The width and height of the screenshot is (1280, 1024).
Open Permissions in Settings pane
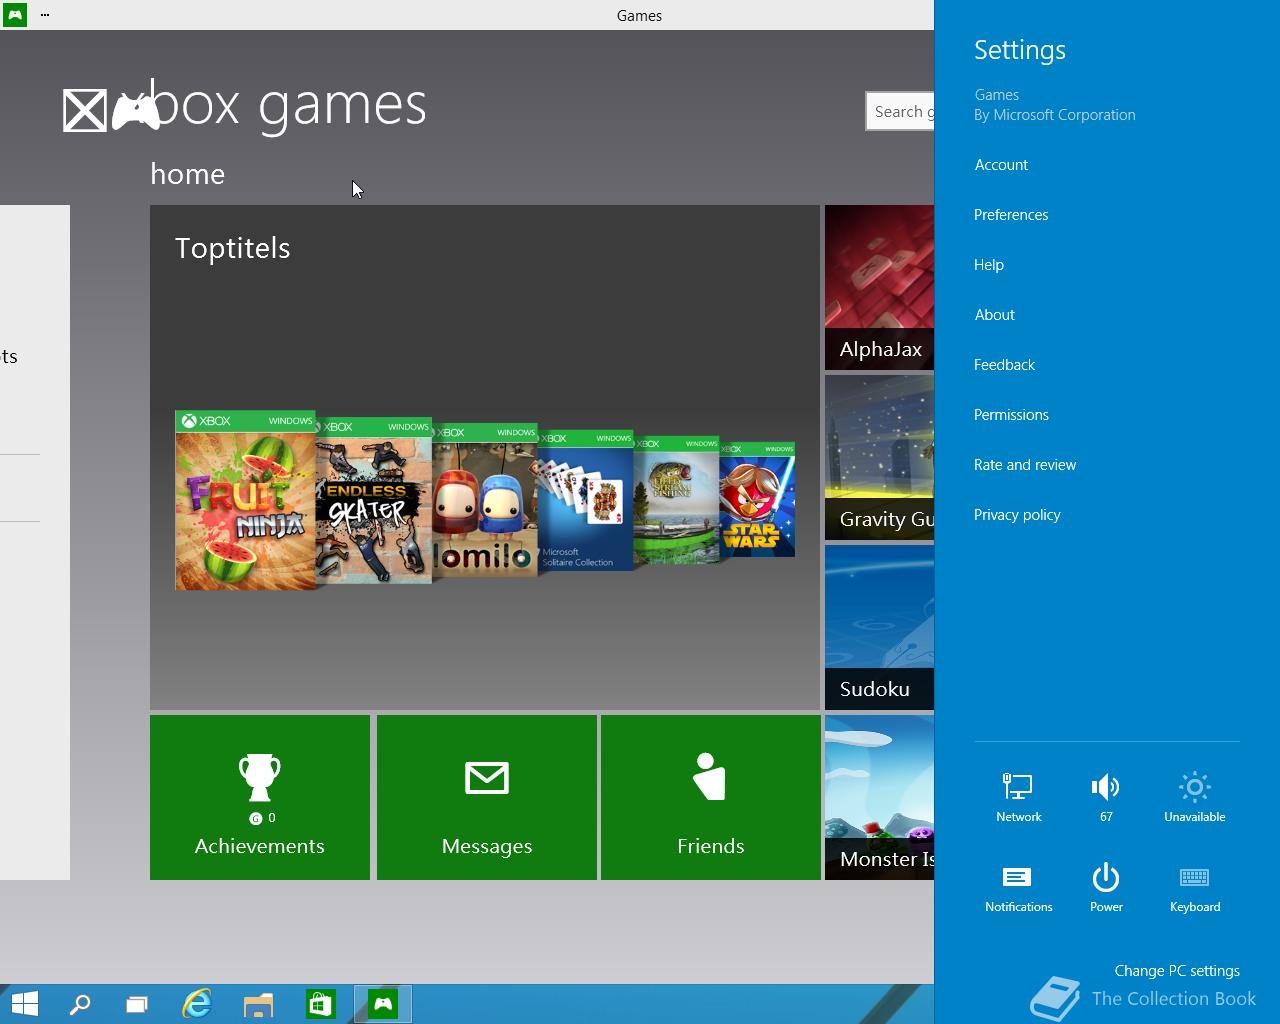click(x=1011, y=415)
